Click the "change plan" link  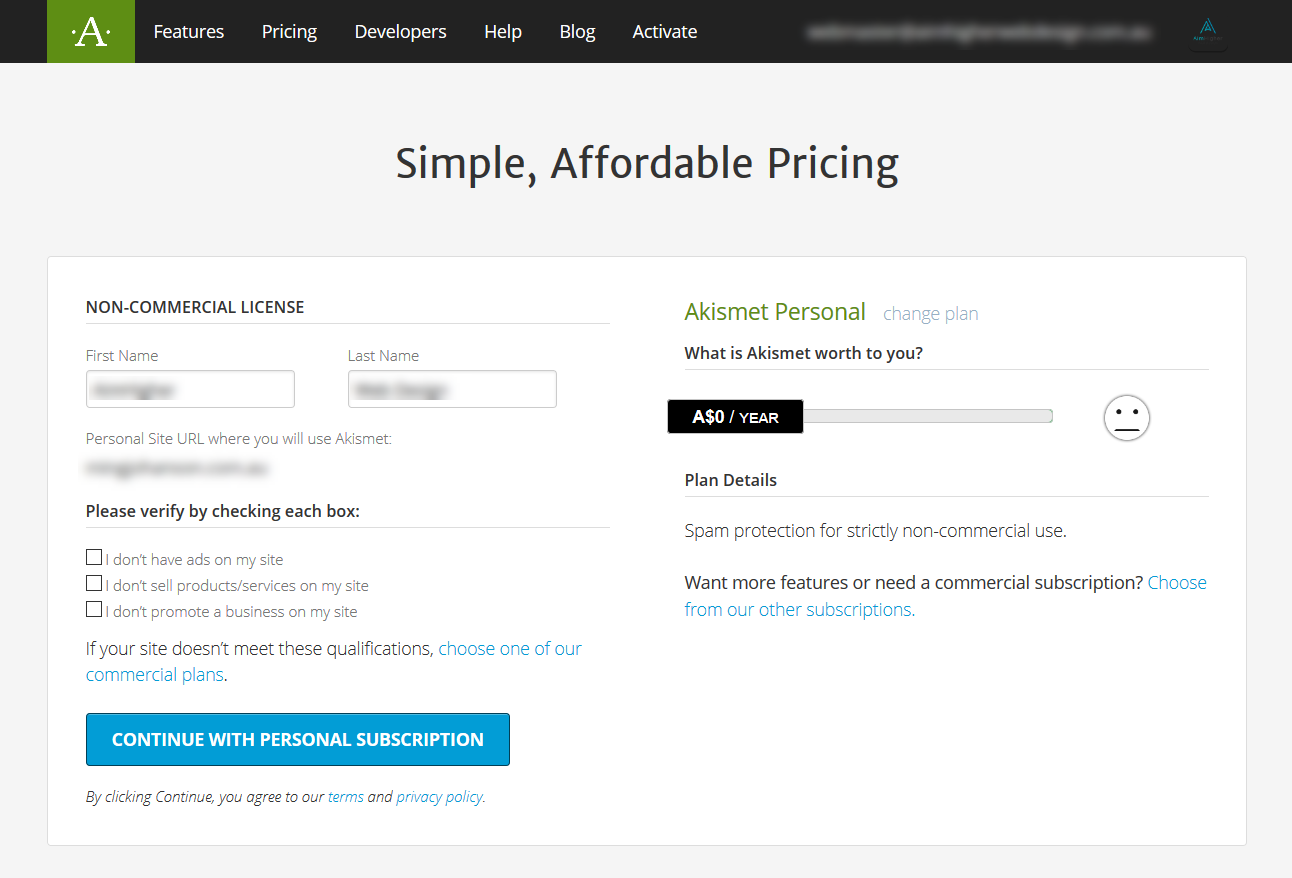click(930, 314)
